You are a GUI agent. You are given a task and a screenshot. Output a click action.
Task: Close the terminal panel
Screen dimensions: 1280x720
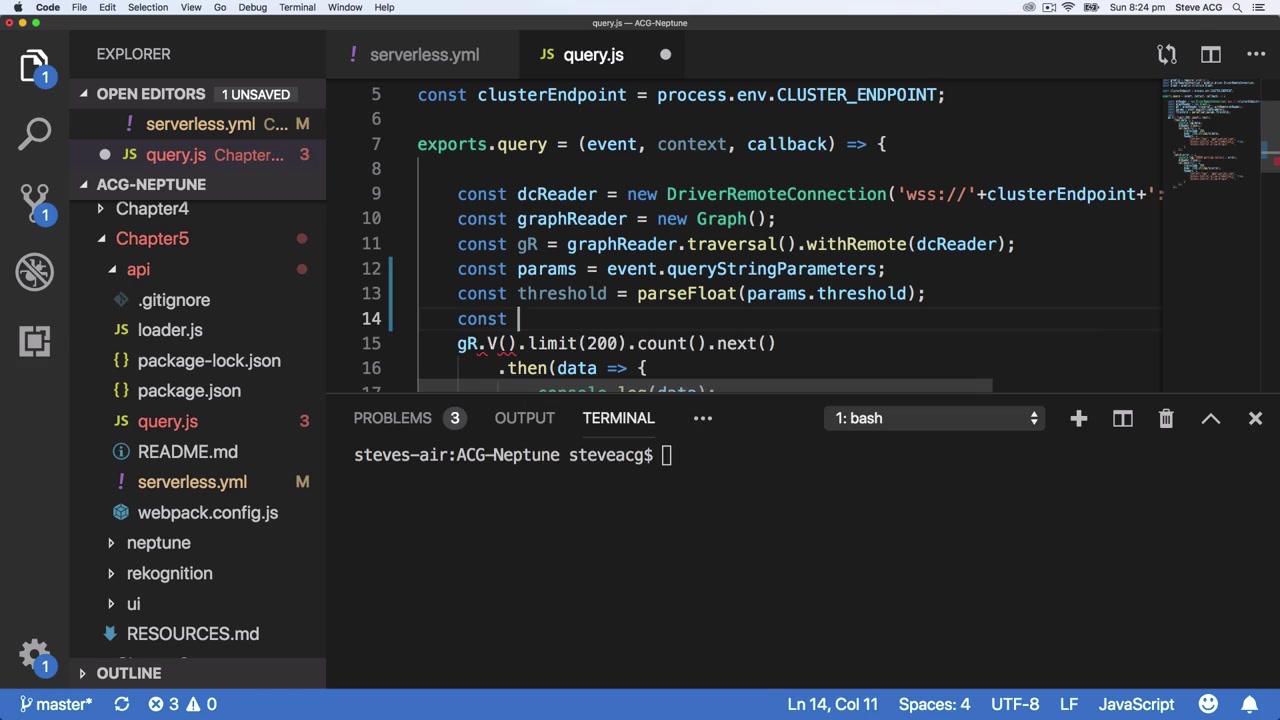(1255, 418)
